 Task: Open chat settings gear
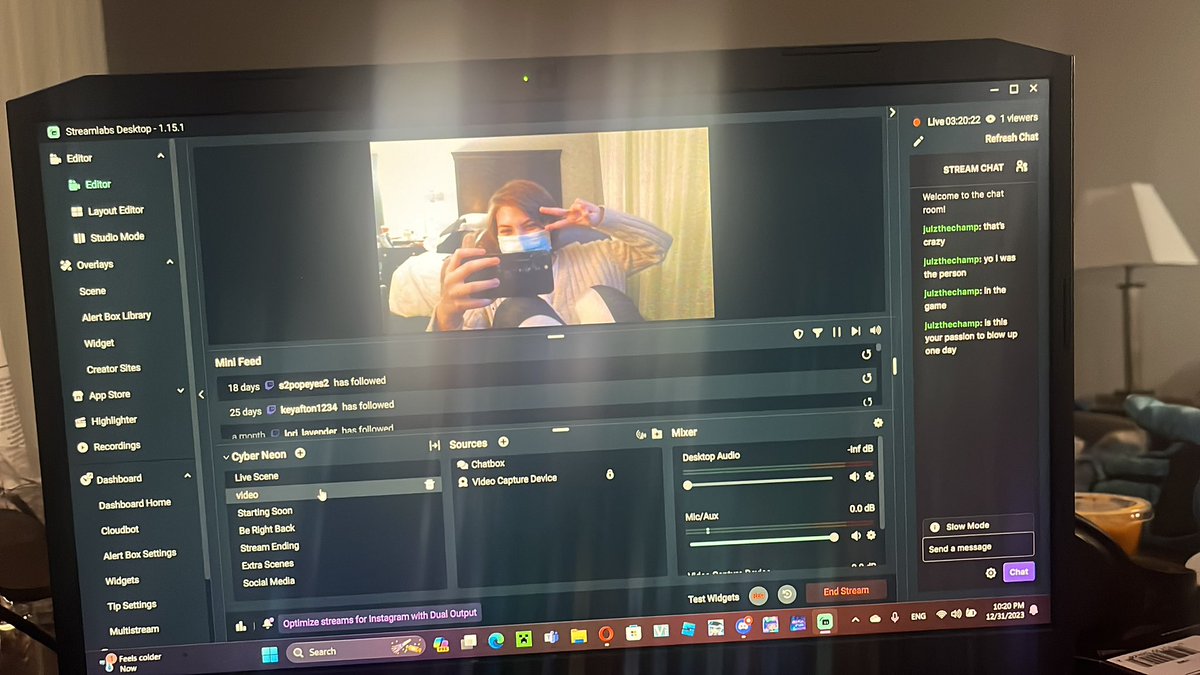(991, 573)
